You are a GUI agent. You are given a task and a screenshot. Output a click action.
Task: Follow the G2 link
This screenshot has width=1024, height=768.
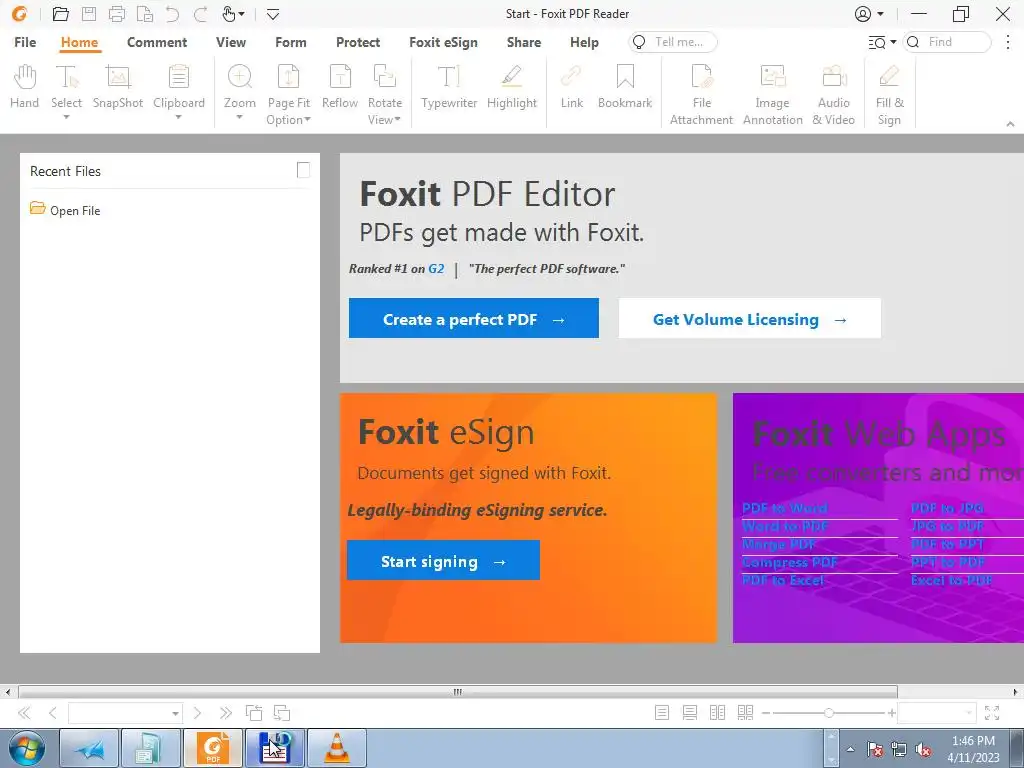click(x=436, y=268)
